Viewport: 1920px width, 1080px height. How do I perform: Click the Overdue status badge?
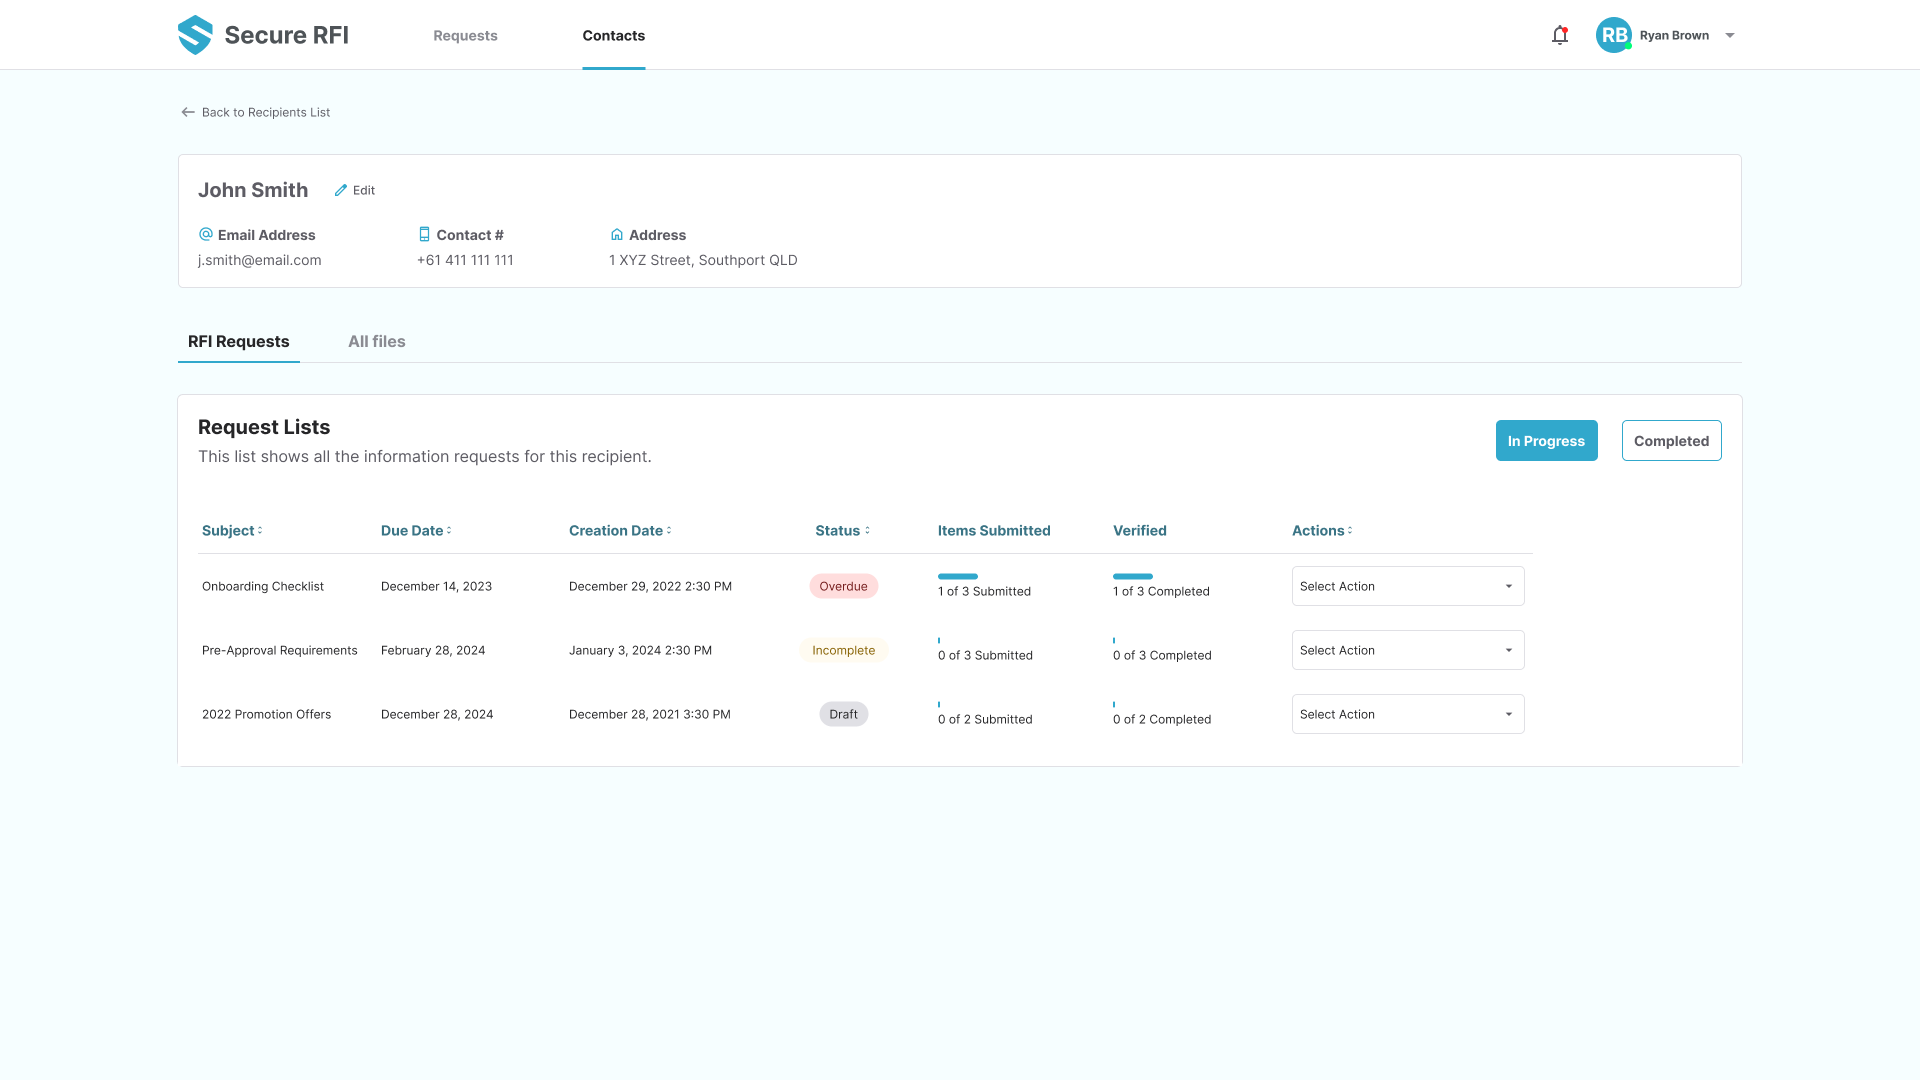click(843, 586)
